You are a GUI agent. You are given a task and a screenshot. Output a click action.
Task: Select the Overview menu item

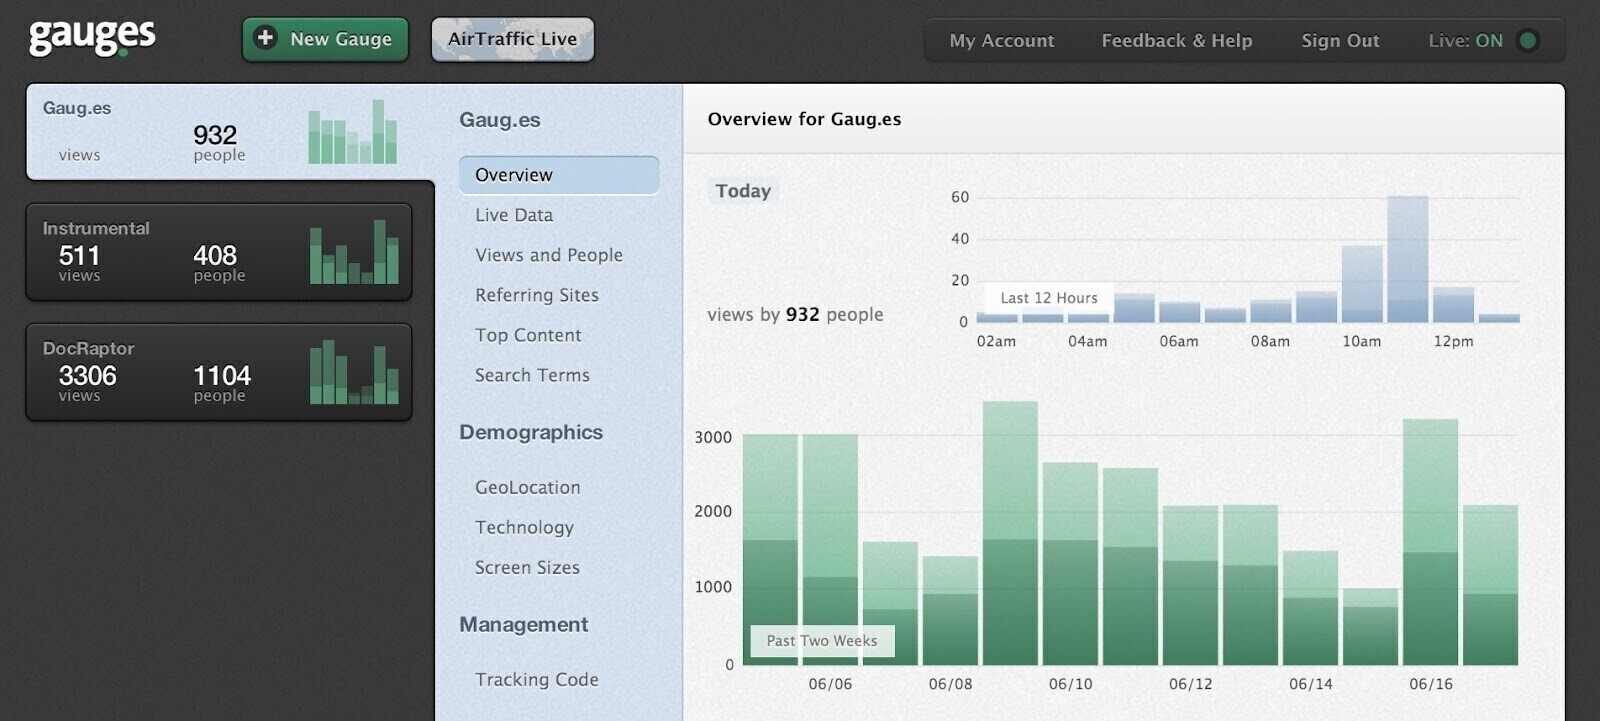(559, 175)
